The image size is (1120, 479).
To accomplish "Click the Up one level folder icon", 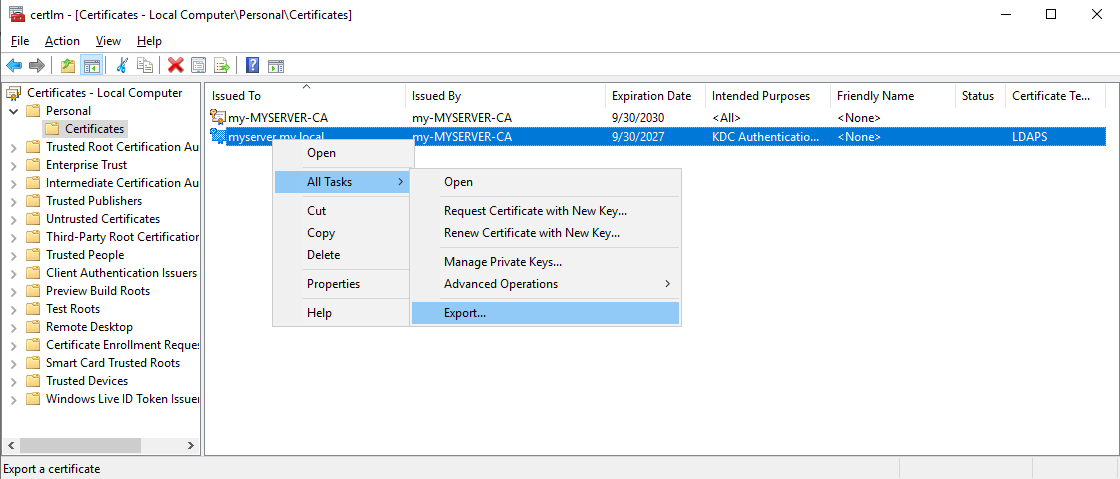I will coord(68,65).
